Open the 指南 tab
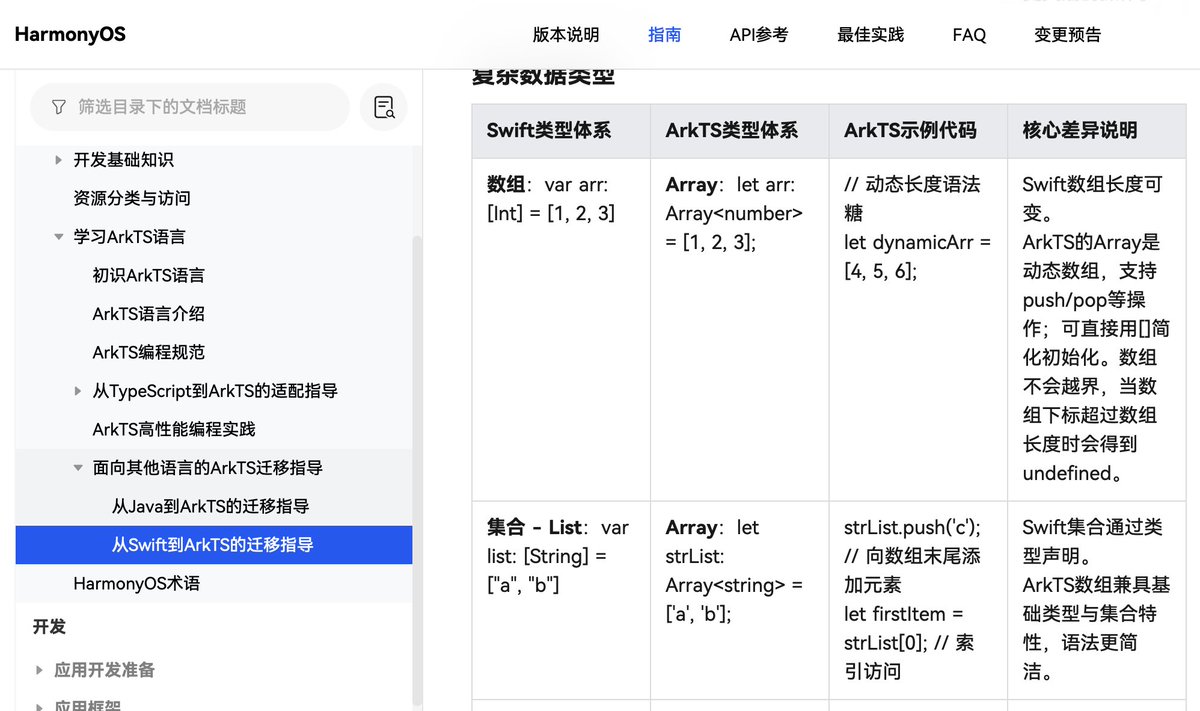The width and height of the screenshot is (1200, 711). point(665,35)
